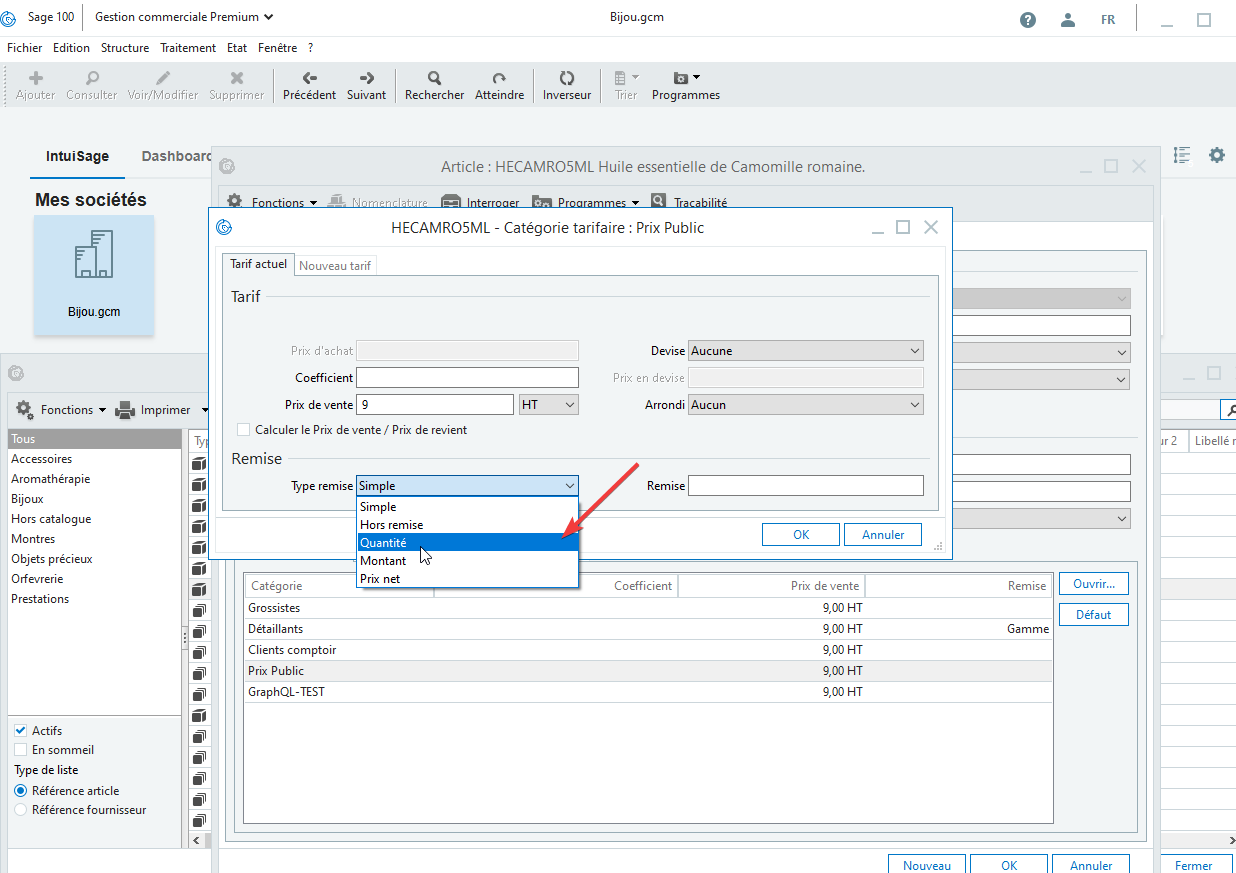Choose Simple in remise list
Screen dimensions: 1236x873
pos(467,506)
